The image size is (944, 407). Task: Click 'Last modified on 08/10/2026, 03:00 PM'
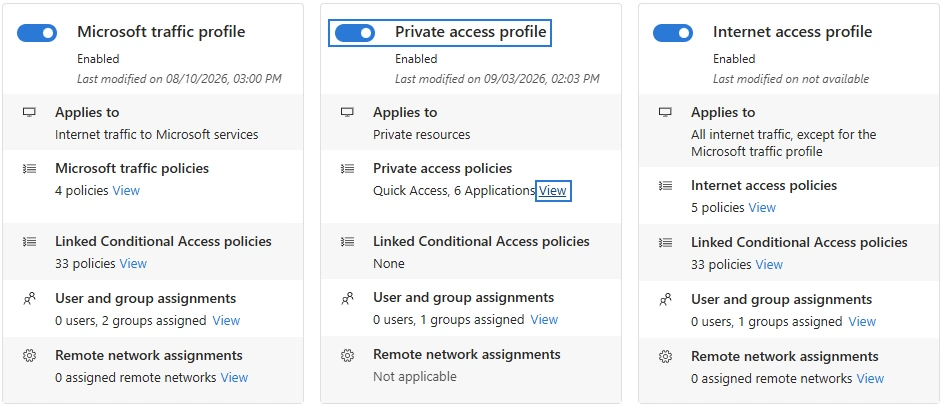point(179,79)
